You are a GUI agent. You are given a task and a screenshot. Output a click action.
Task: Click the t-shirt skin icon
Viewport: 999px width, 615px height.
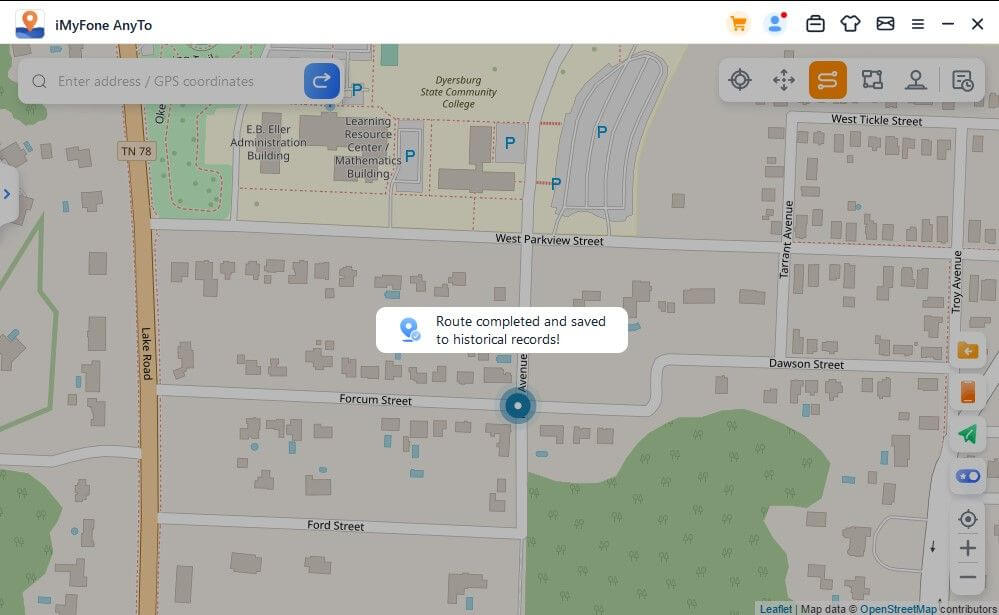coord(850,24)
